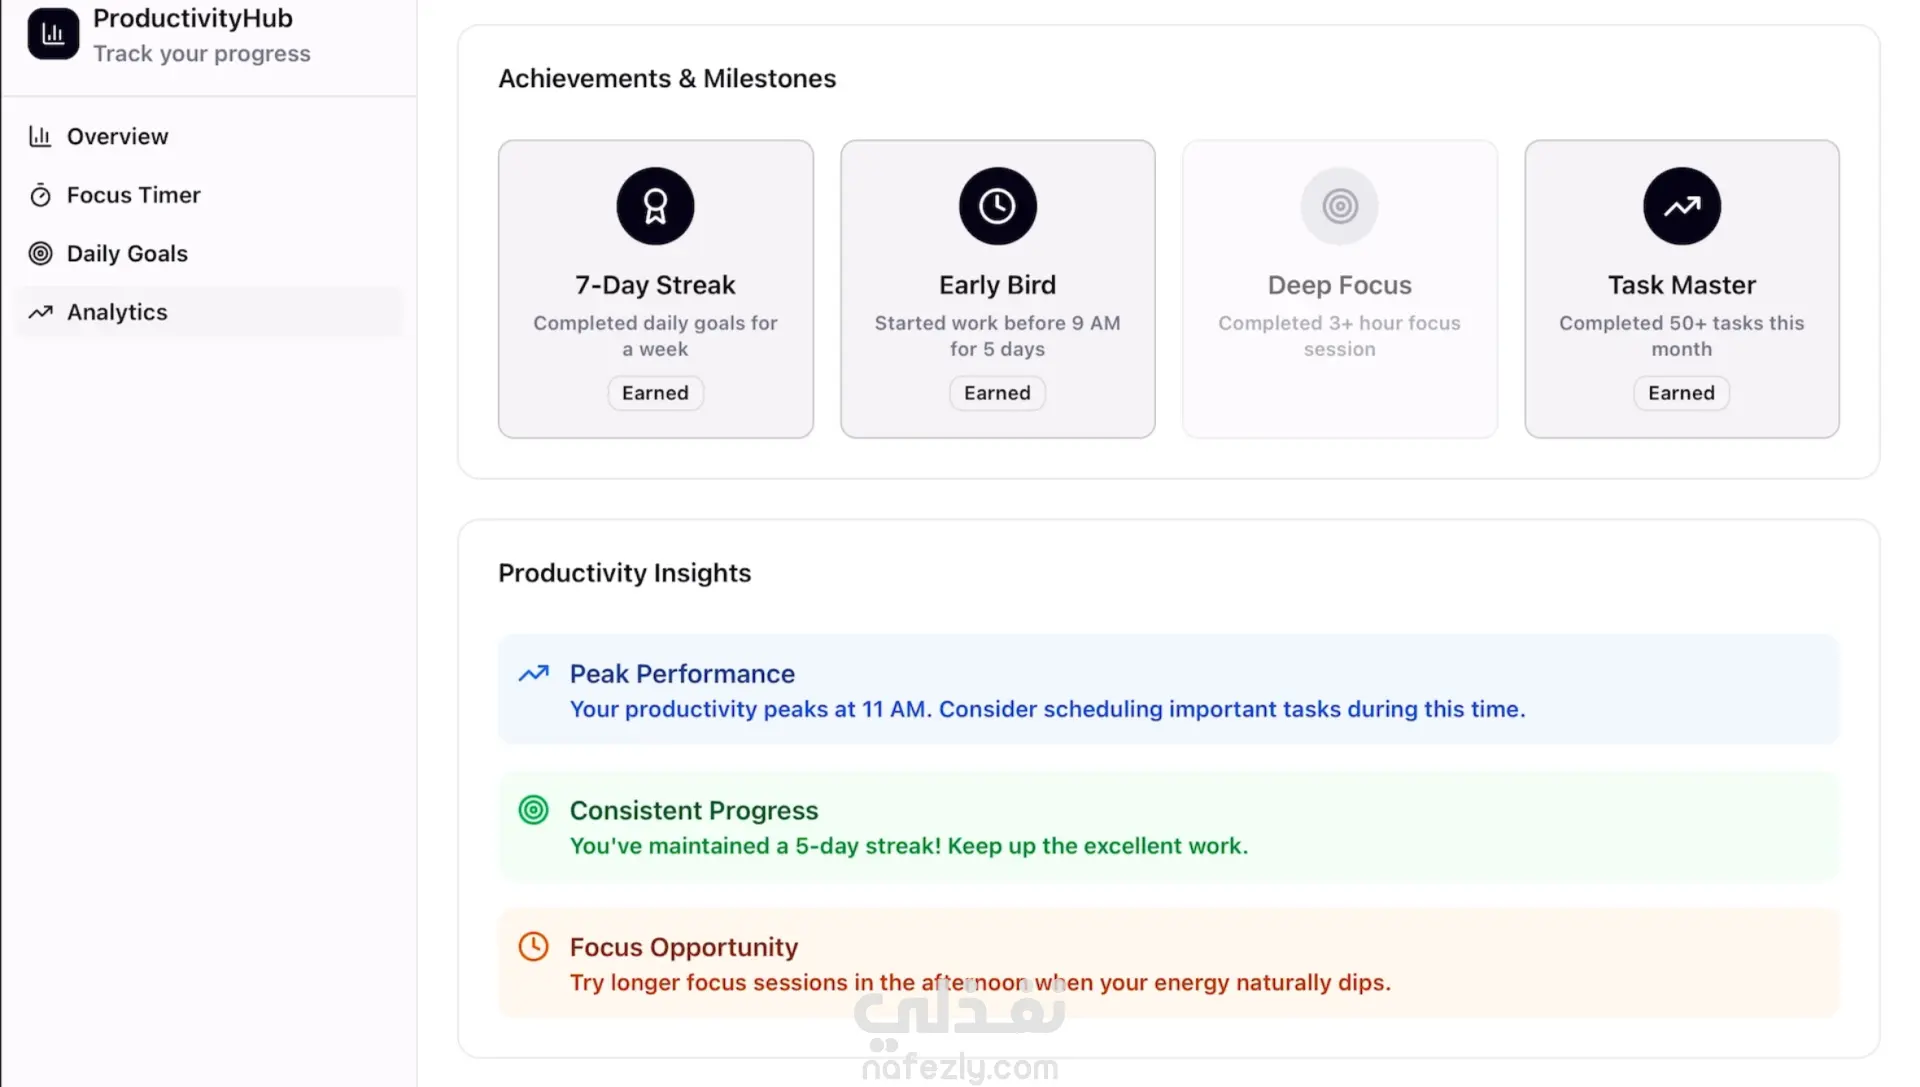
Task: Click the Focus Opportunity clock icon
Action: (534, 946)
